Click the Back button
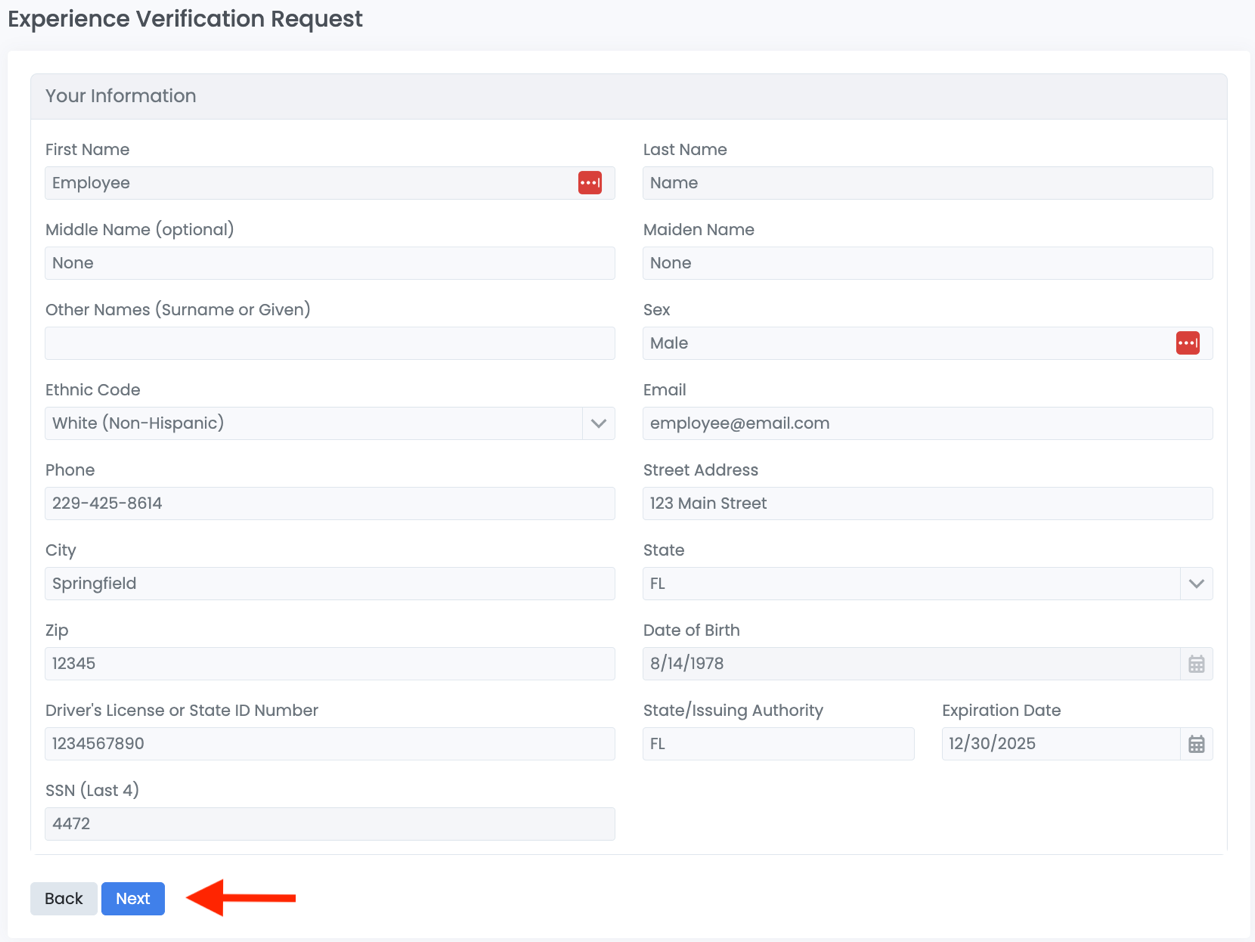Image resolution: width=1255 pixels, height=942 pixels. pyautogui.click(x=63, y=898)
